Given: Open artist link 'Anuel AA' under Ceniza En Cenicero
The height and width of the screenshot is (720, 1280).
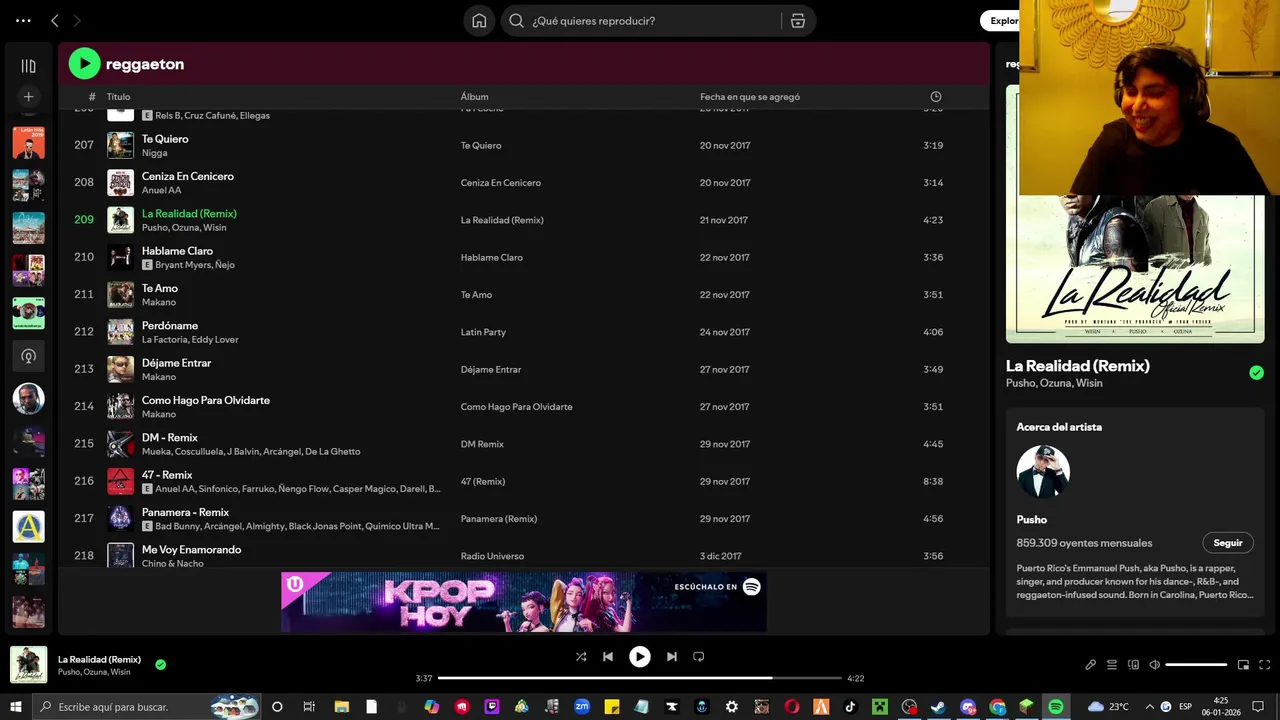Looking at the screenshot, I should (162, 190).
